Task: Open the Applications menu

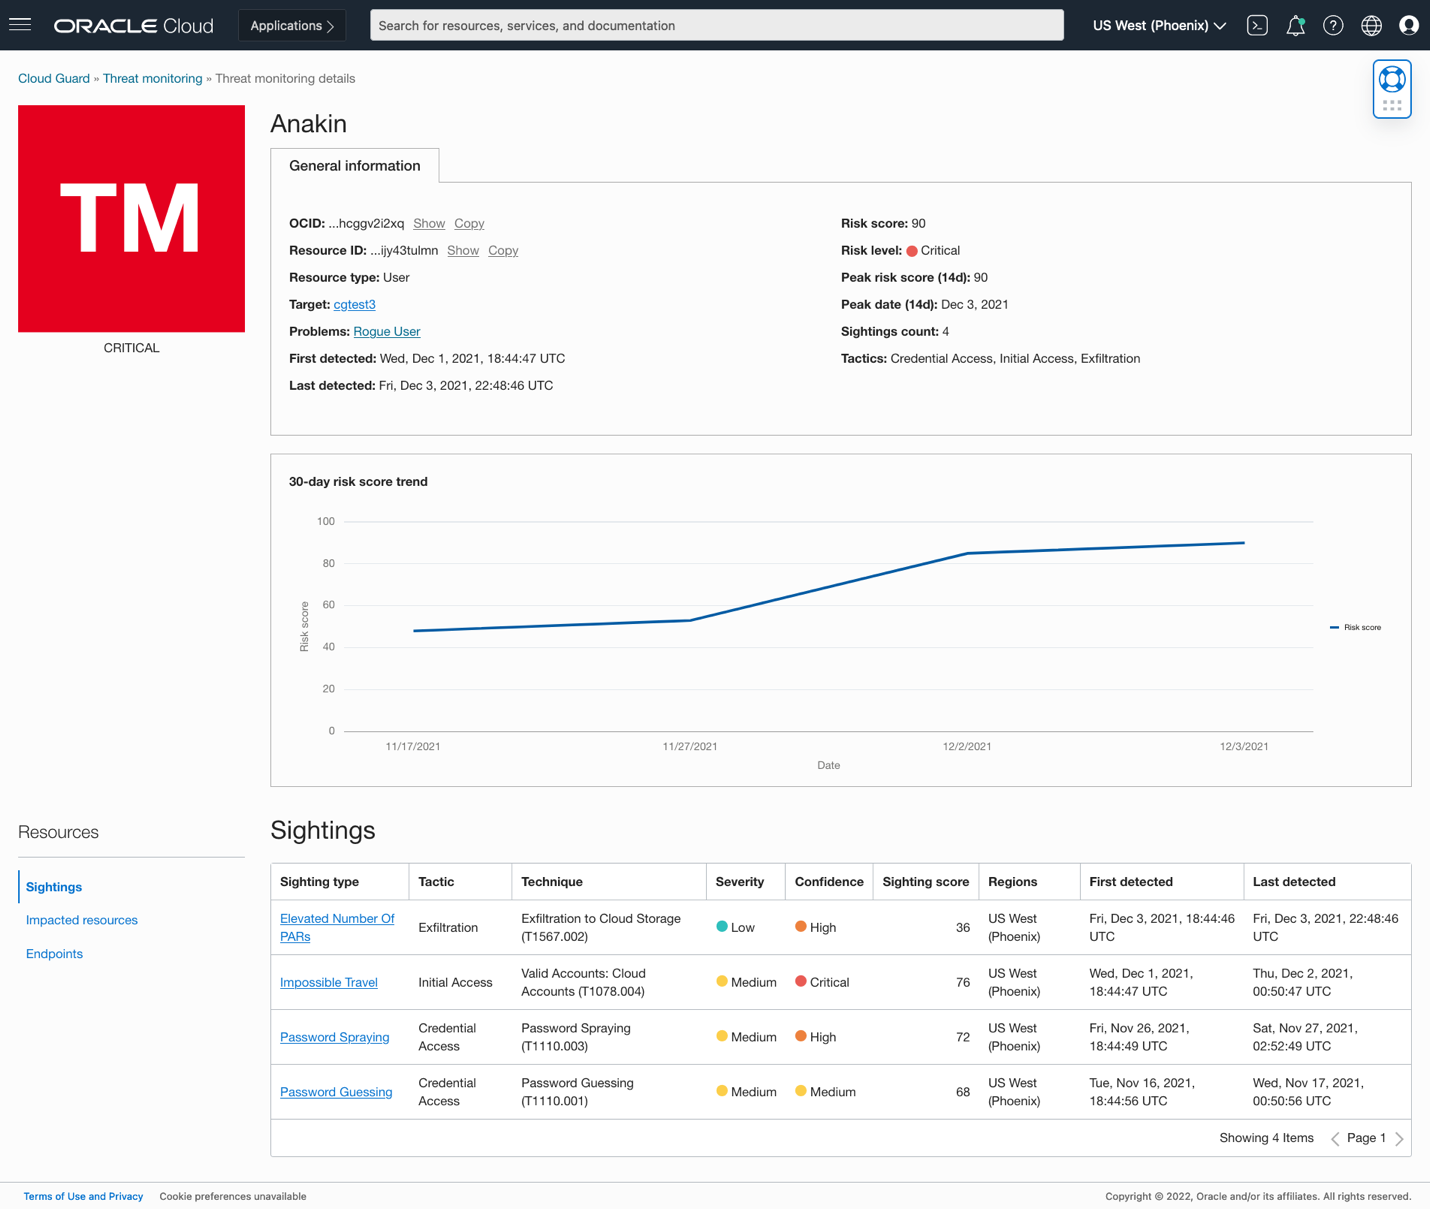Action: click(292, 26)
